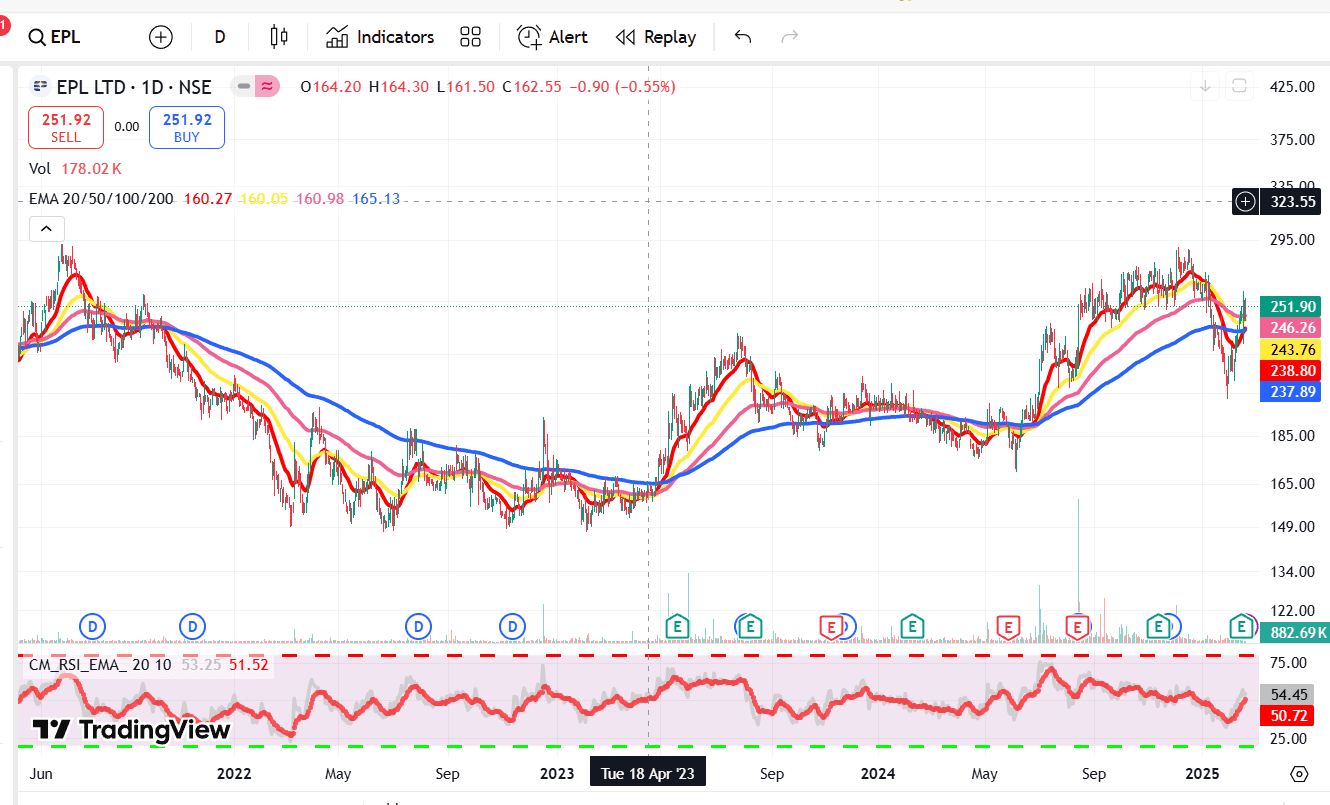This screenshot has height=805, width=1330.
Task: Click the rightmost green earnings E marker
Action: pos(1242,627)
